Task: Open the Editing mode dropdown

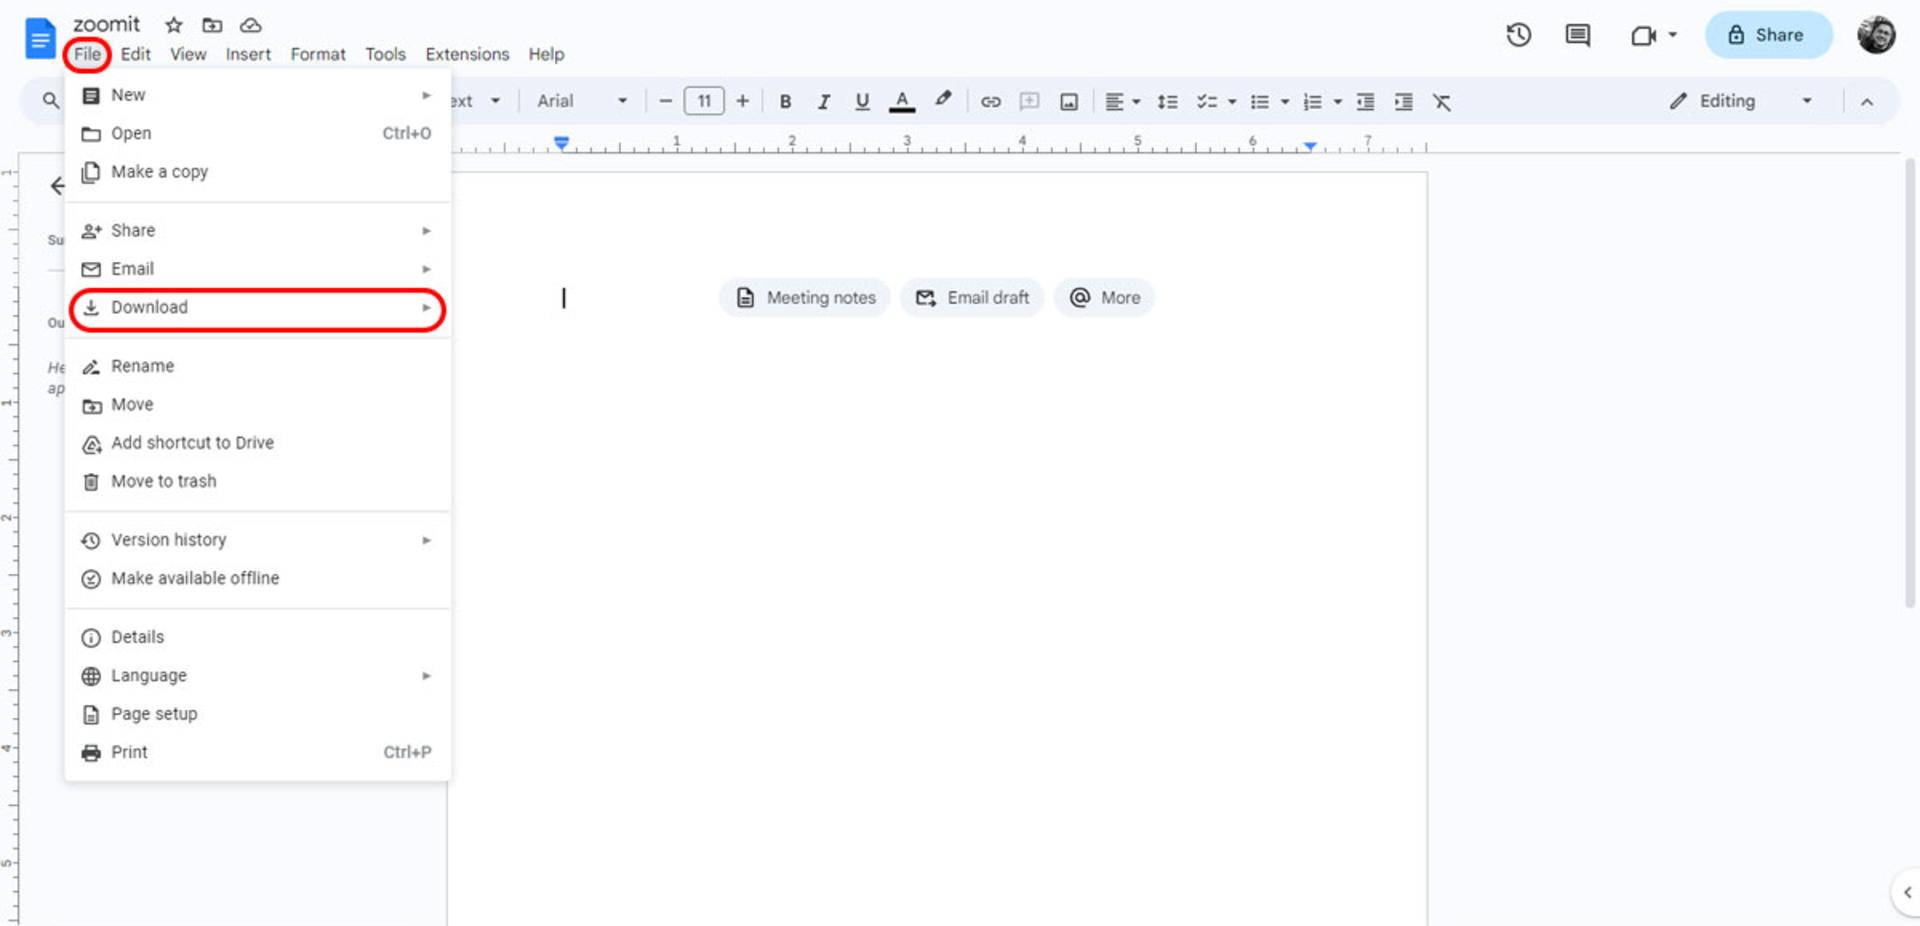Action: 1739,101
